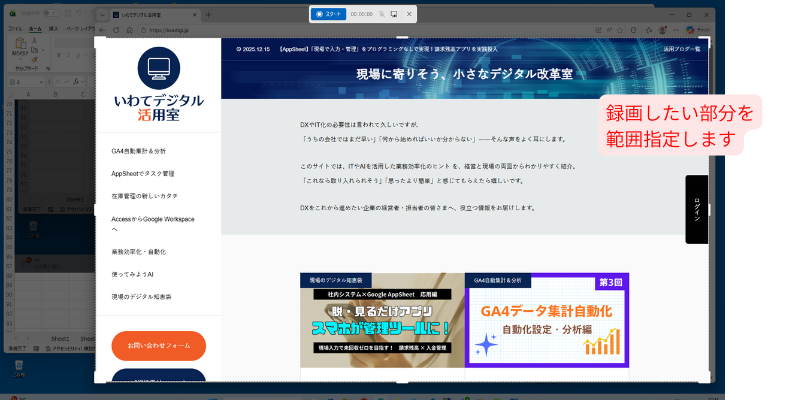Toggle system audio icon in recording bar
This screenshot has height=400, width=800.
coord(394,14)
